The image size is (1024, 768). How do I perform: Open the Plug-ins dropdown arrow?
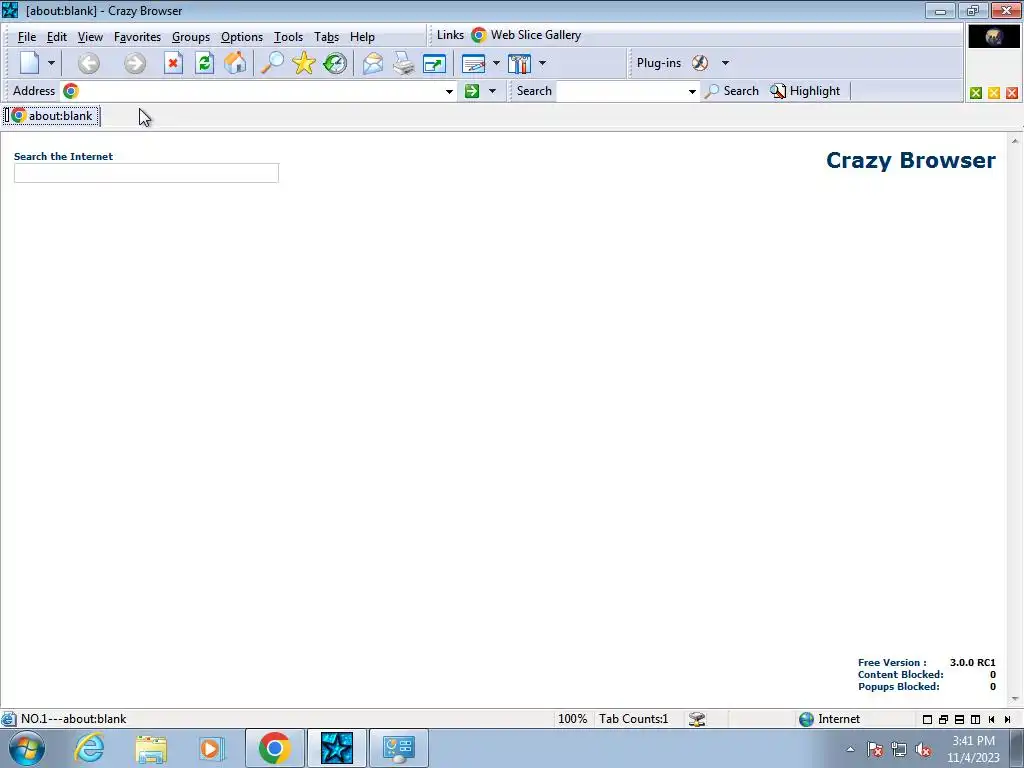(725, 63)
